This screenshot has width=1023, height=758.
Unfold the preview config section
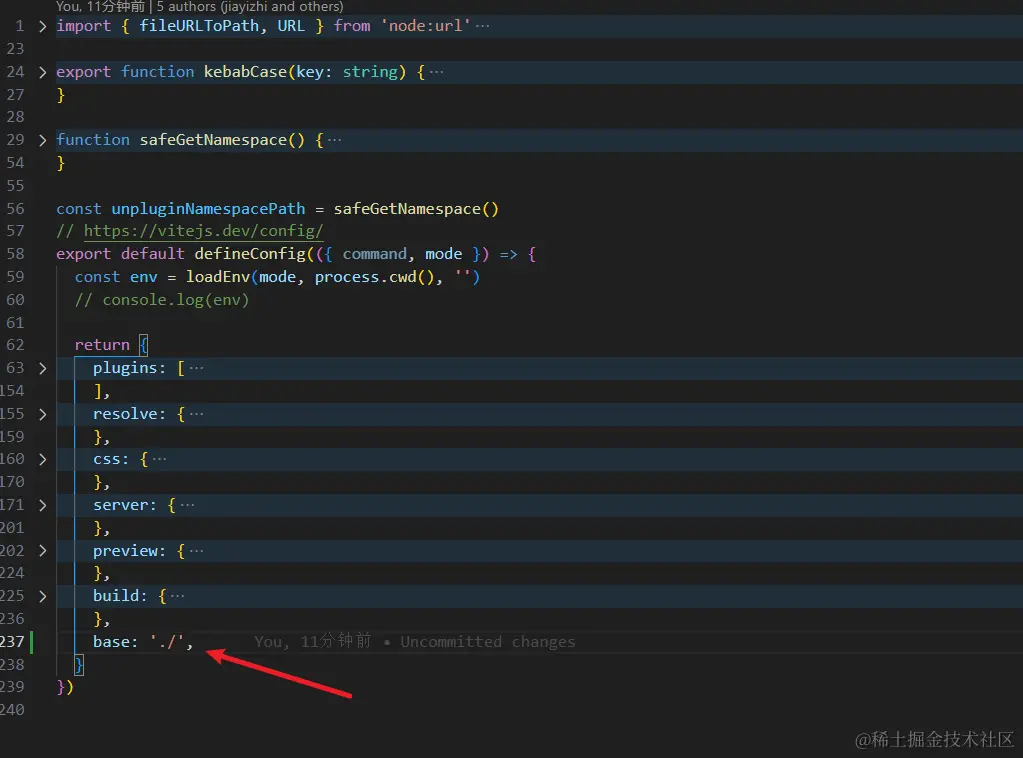42,551
